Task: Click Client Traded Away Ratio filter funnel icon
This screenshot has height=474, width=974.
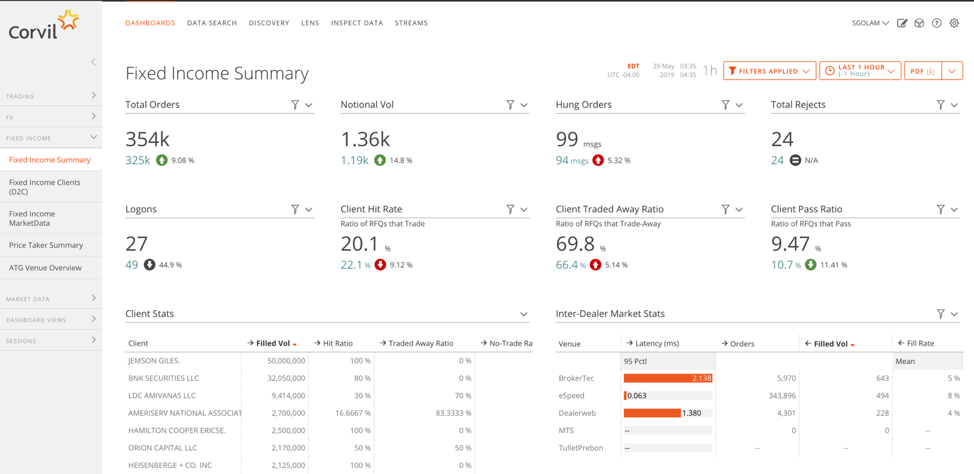Action: 725,209
